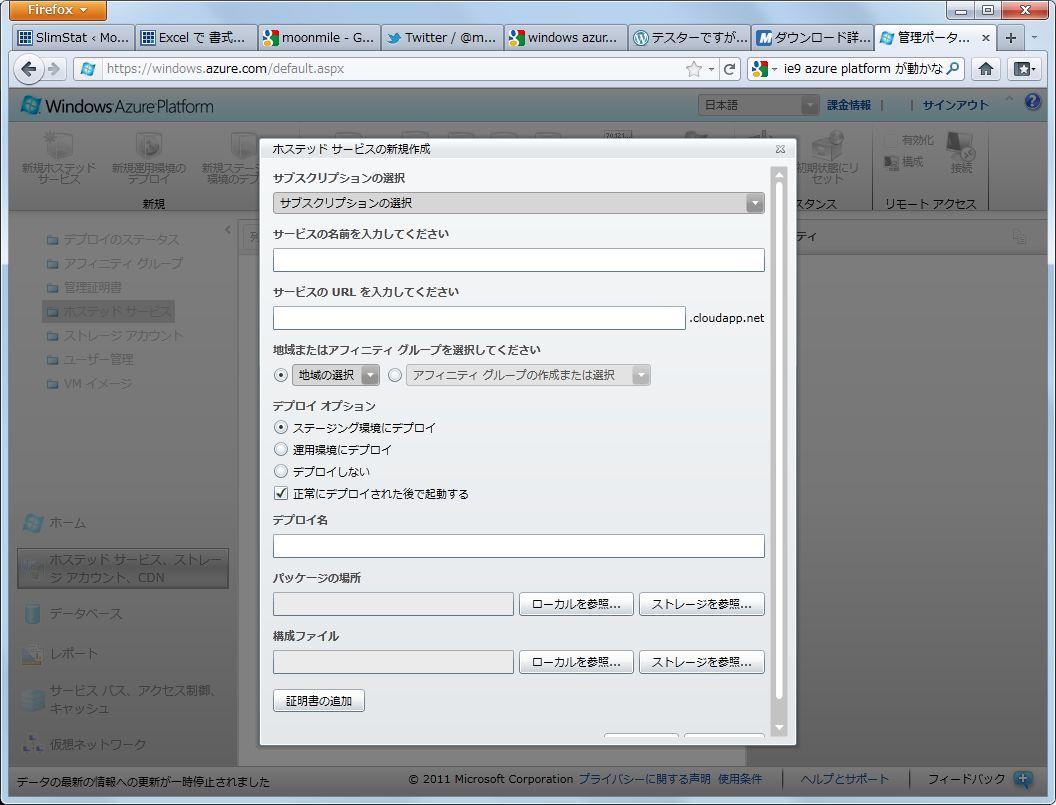Open the 日本語 language dropdown
Screen dimensions: 1056x805
point(759,105)
